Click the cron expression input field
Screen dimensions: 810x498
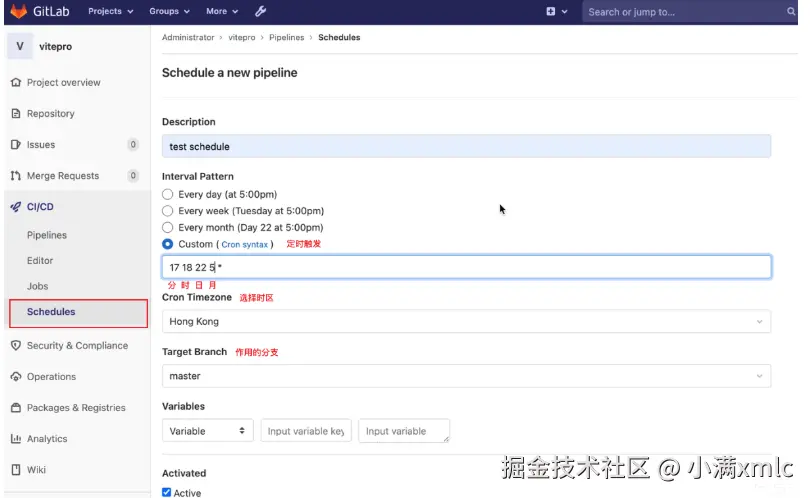[x=466, y=267]
